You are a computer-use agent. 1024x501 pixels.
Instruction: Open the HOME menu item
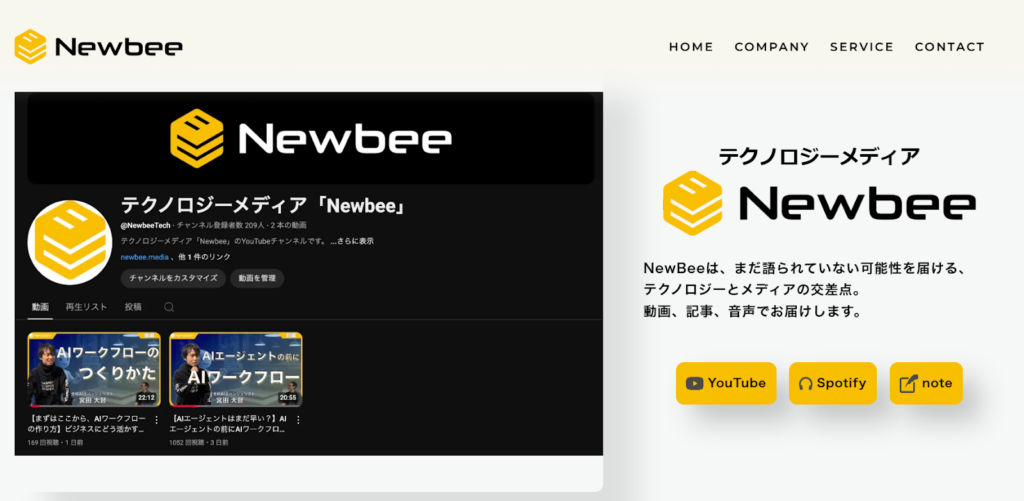coord(691,47)
